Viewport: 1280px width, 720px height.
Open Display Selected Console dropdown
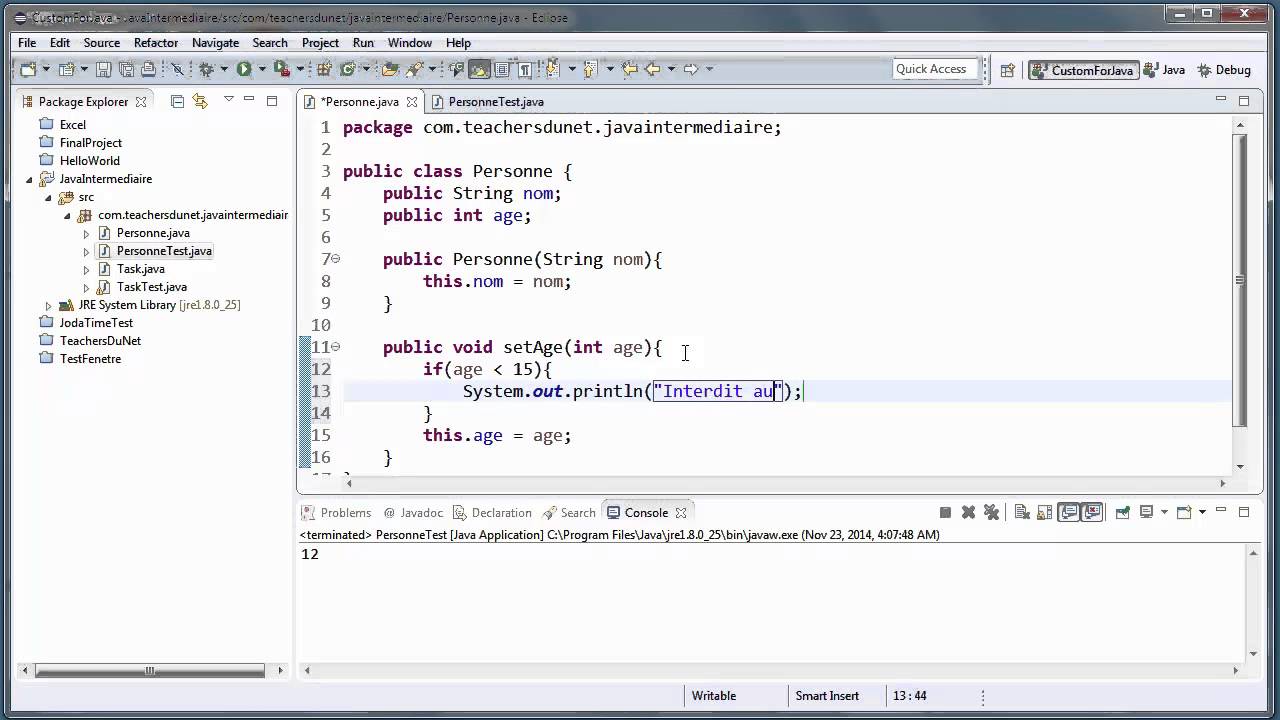pos(1164,512)
